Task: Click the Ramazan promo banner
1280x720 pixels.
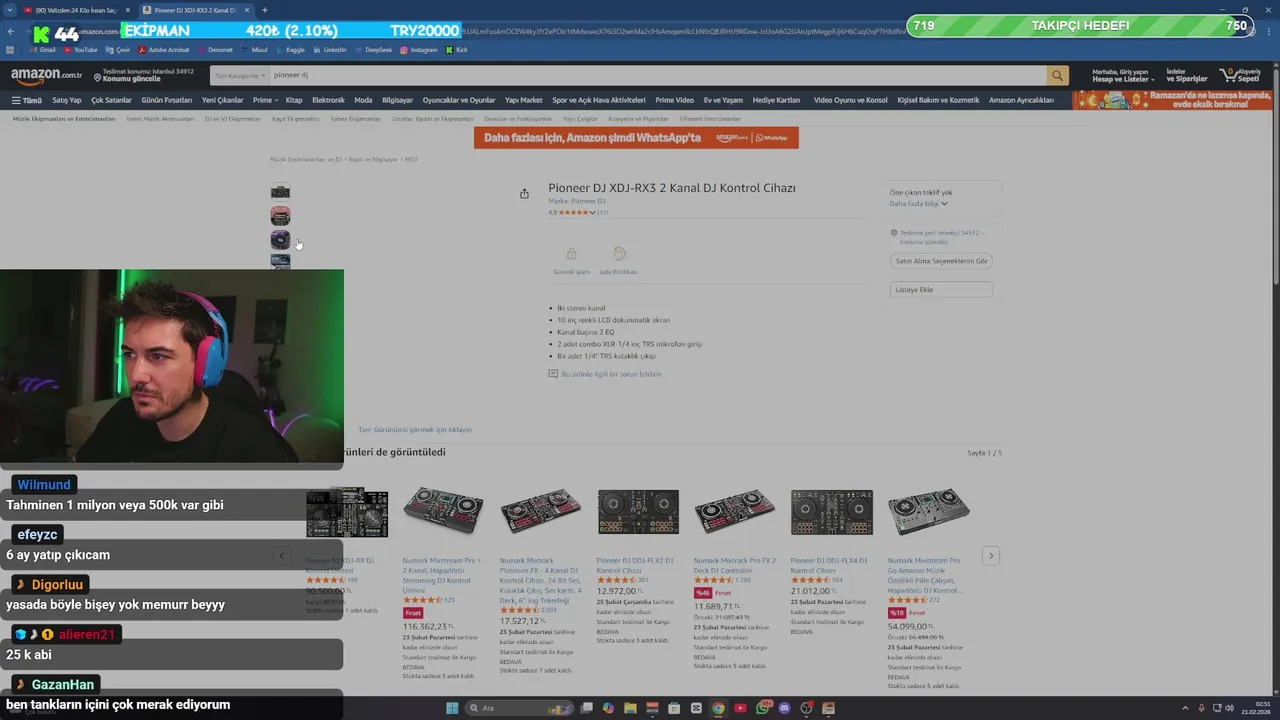Action: tap(1172, 100)
